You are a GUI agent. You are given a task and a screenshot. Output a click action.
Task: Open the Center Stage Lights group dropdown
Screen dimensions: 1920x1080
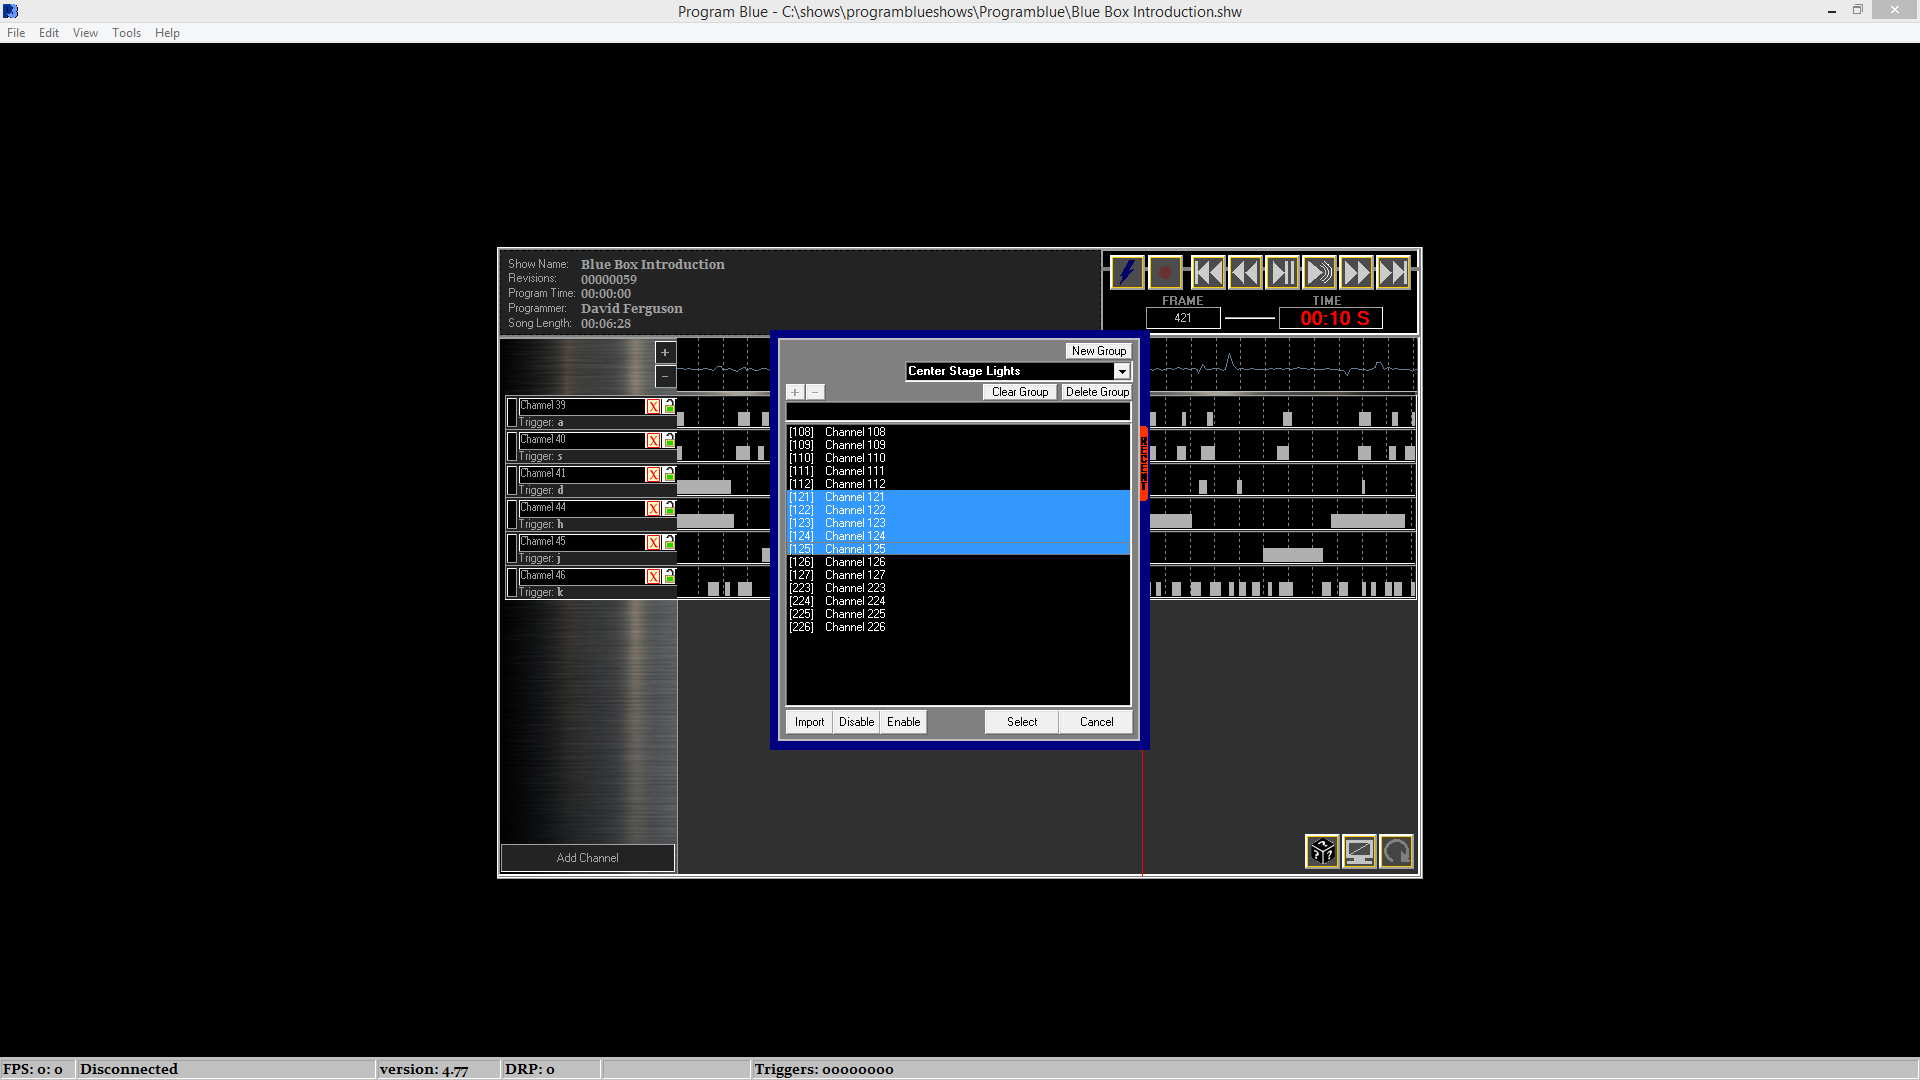pyautogui.click(x=1121, y=371)
